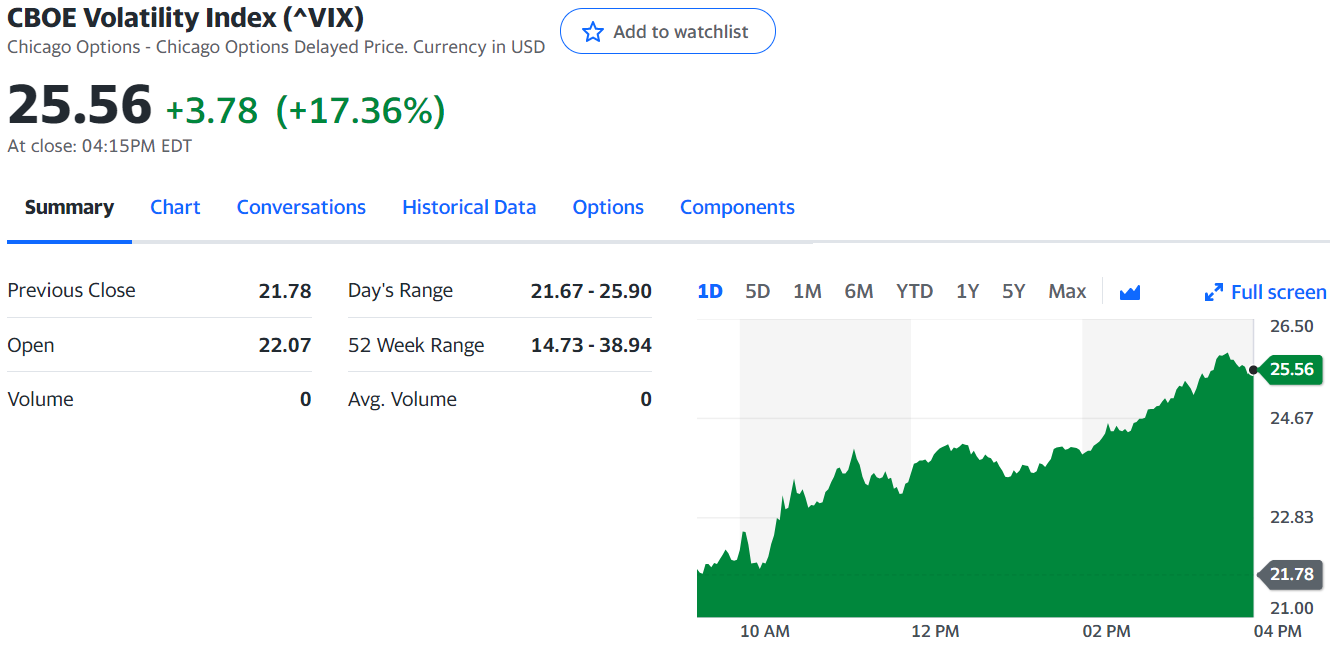Open the Summary tab
1330x645 pixels.
click(x=69, y=207)
